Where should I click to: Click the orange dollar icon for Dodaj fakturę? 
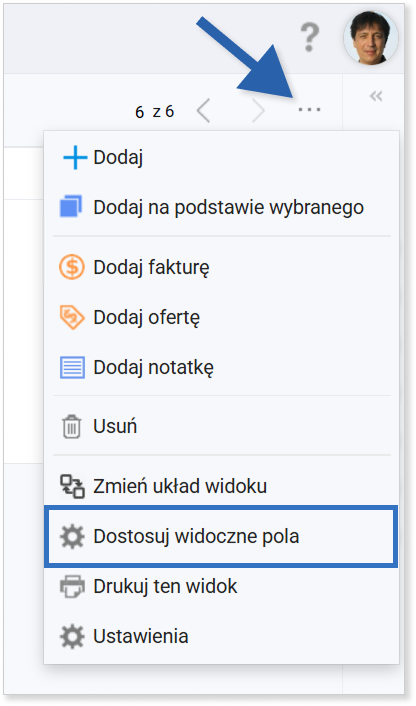pos(72,267)
